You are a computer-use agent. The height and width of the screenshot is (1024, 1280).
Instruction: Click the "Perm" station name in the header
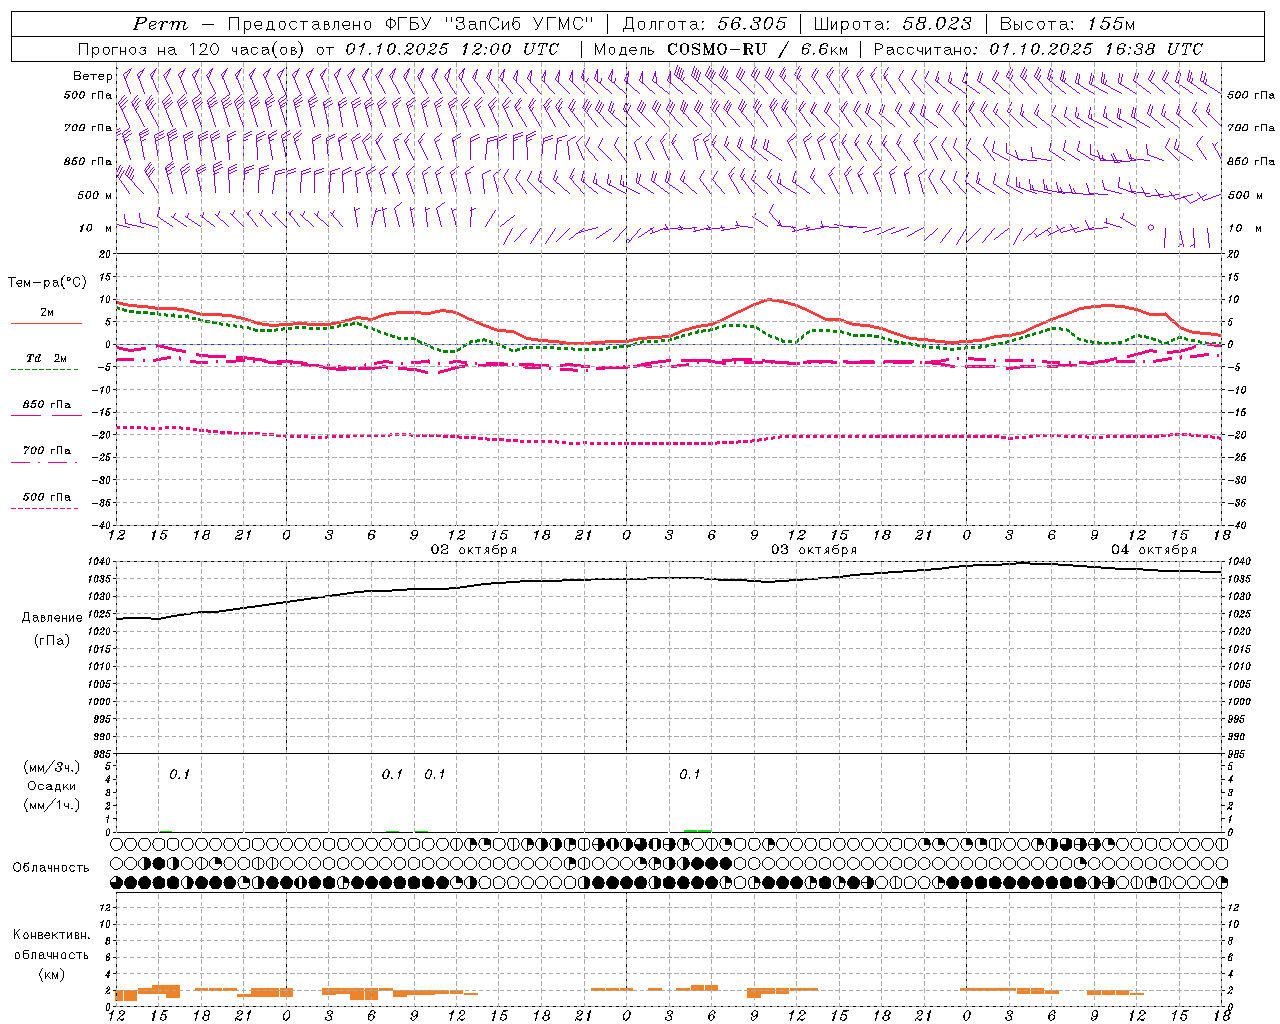click(160, 24)
